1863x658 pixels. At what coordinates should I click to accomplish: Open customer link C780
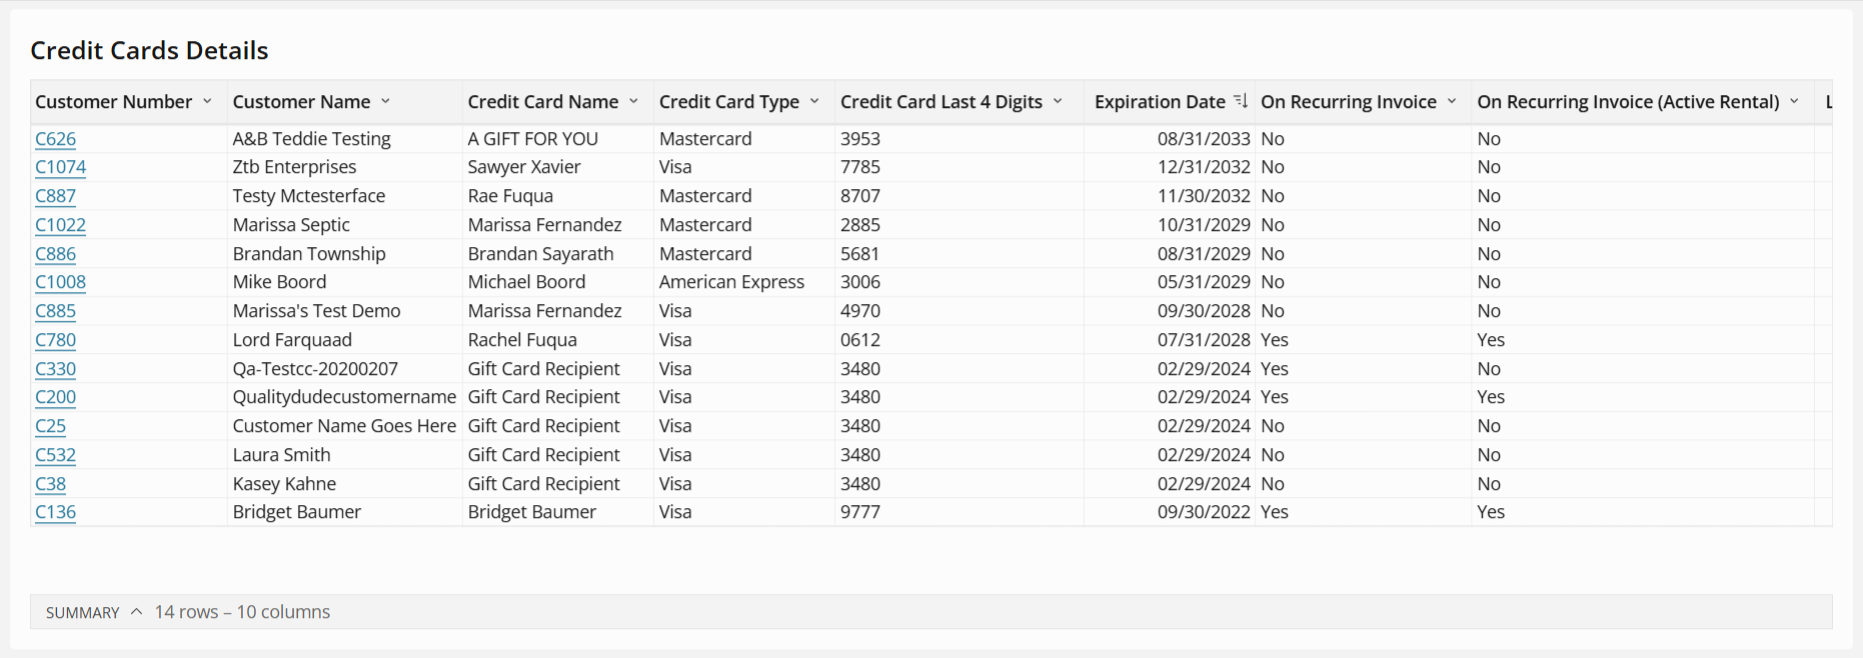pos(55,340)
